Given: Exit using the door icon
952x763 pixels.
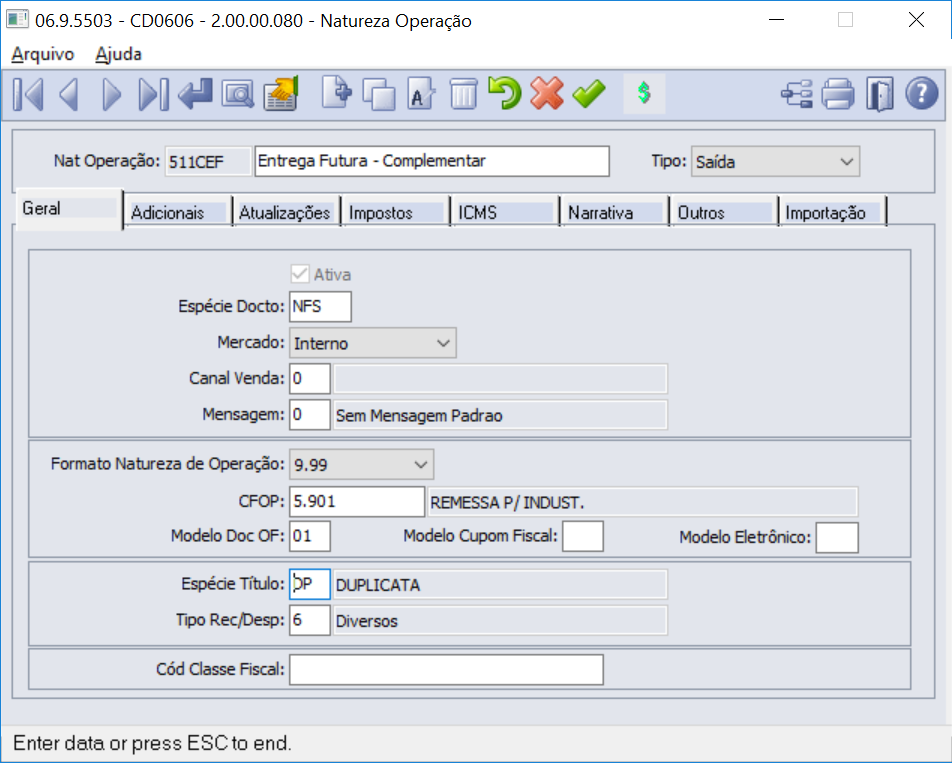Looking at the screenshot, I should 880,94.
